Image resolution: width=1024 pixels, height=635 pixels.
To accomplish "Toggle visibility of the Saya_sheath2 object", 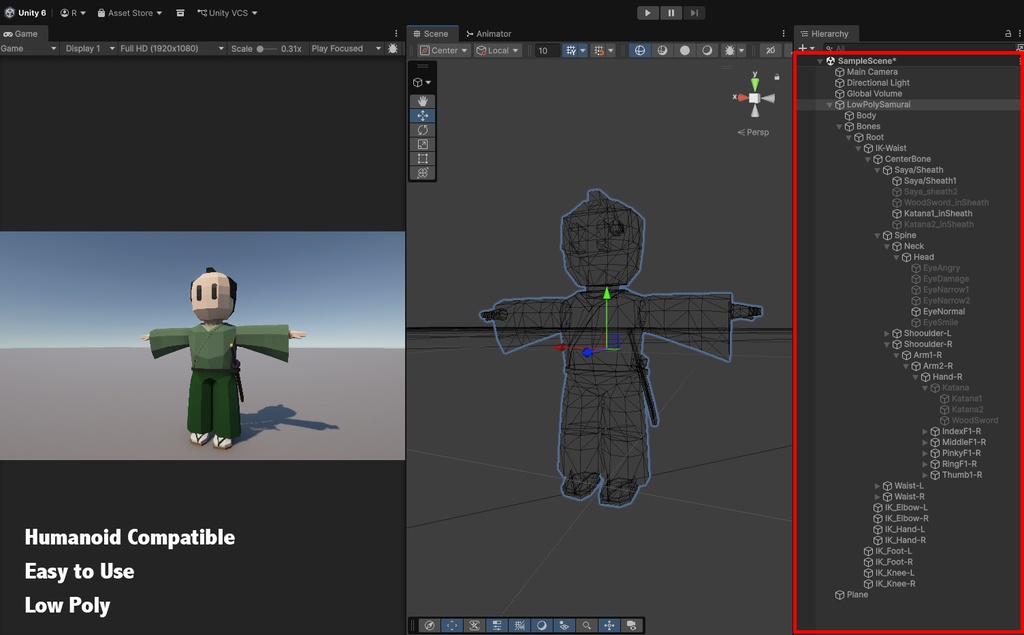I will tap(808, 191).
